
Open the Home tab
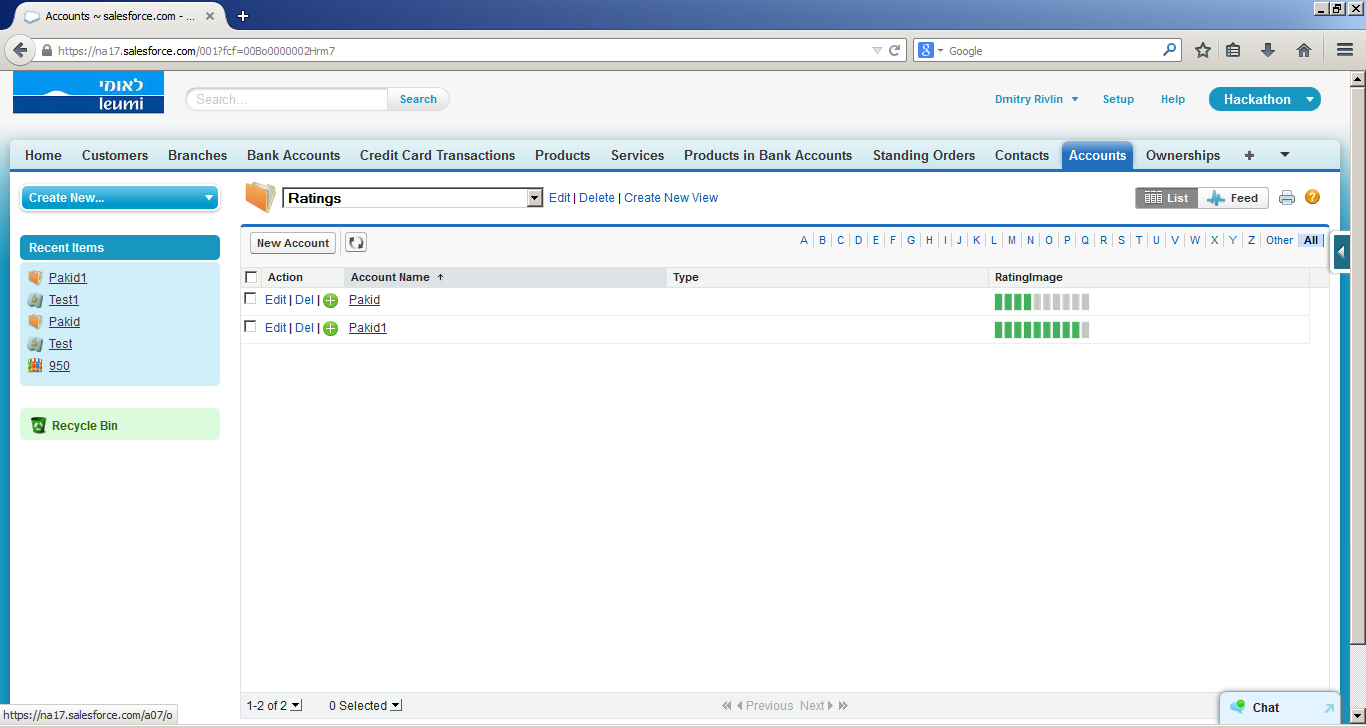click(43, 155)
